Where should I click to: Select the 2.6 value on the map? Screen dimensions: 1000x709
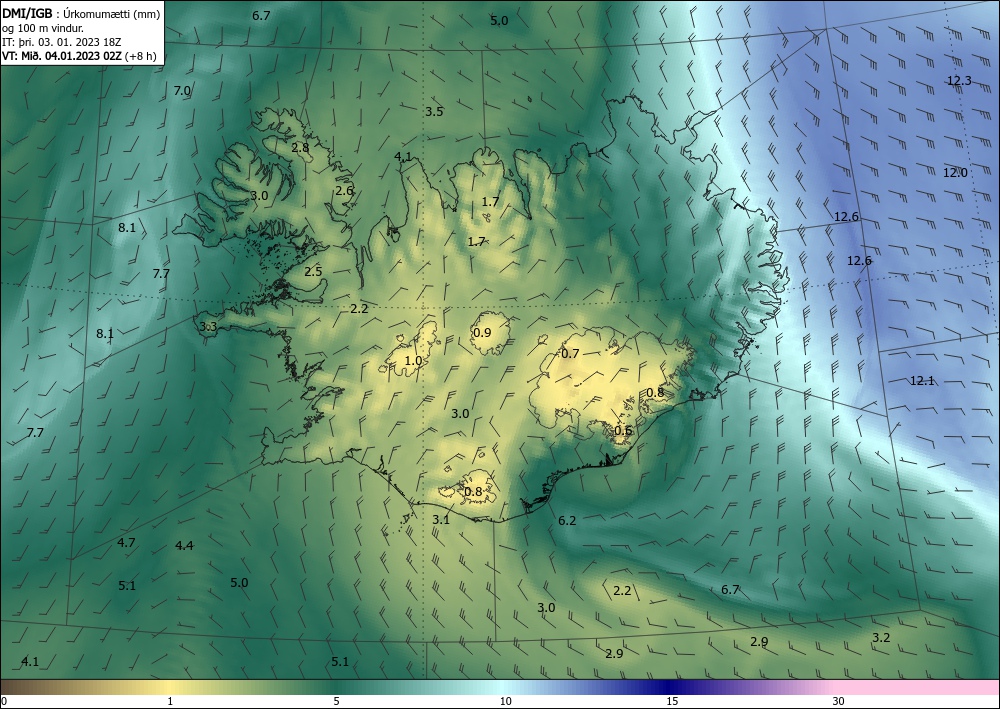pyautogui.click(x=344, y=191)
